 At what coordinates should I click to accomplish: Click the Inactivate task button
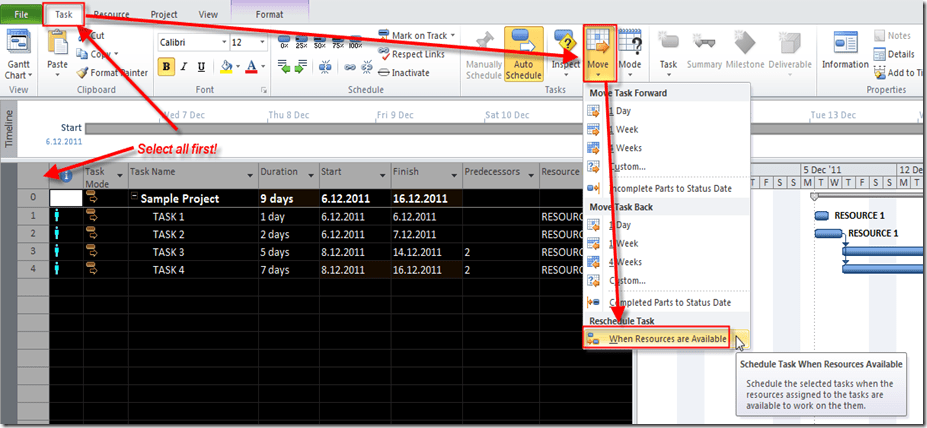[x=384, y=73]
